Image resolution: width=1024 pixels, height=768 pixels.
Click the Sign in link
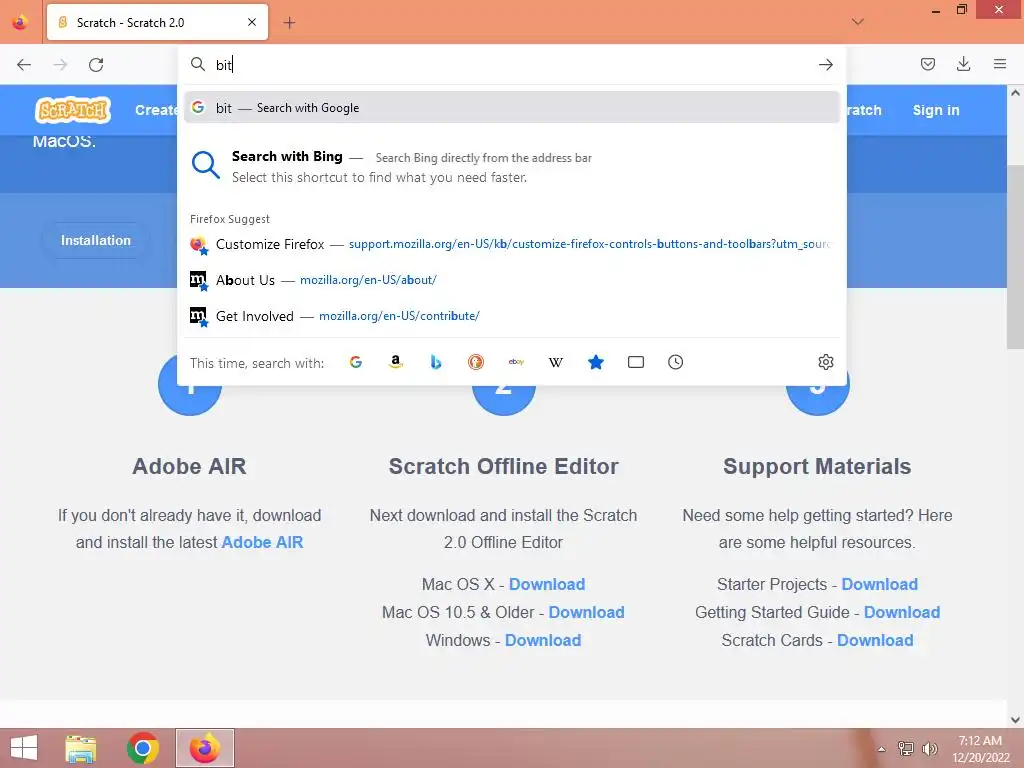click(936, 110)
